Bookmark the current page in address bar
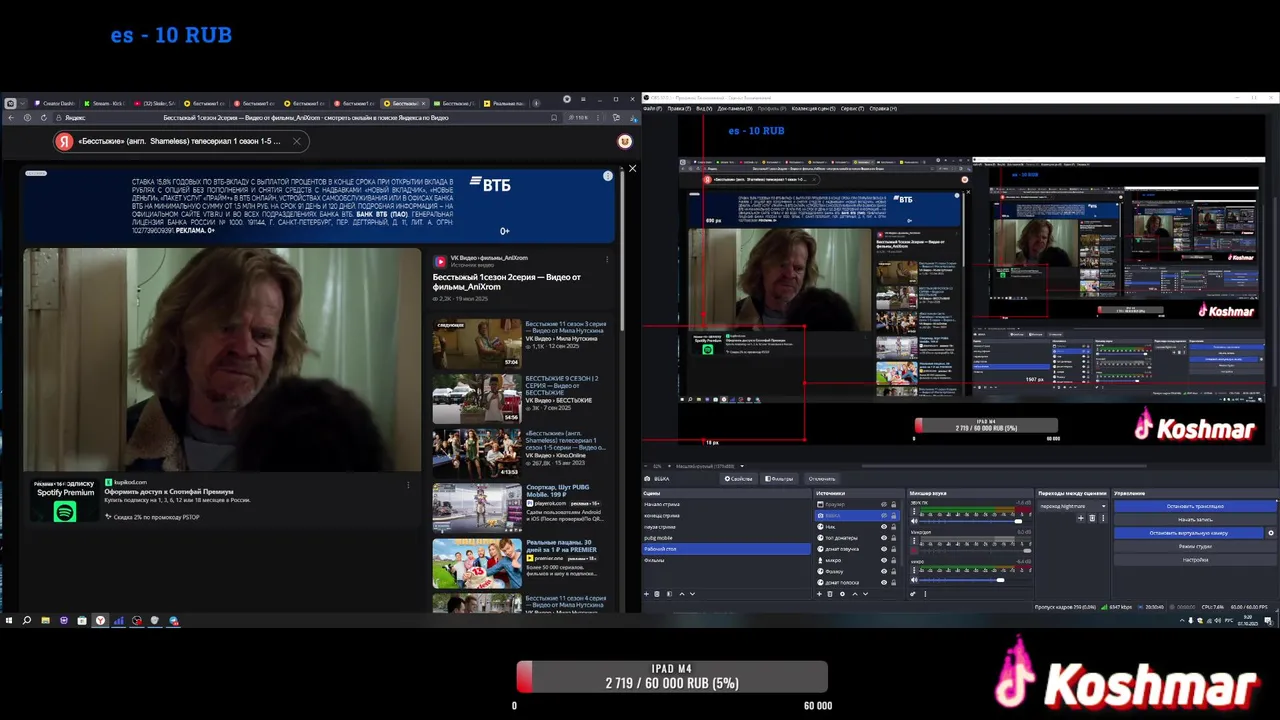1280x720 pixels. pyautogui.click(x=554, y=117)
